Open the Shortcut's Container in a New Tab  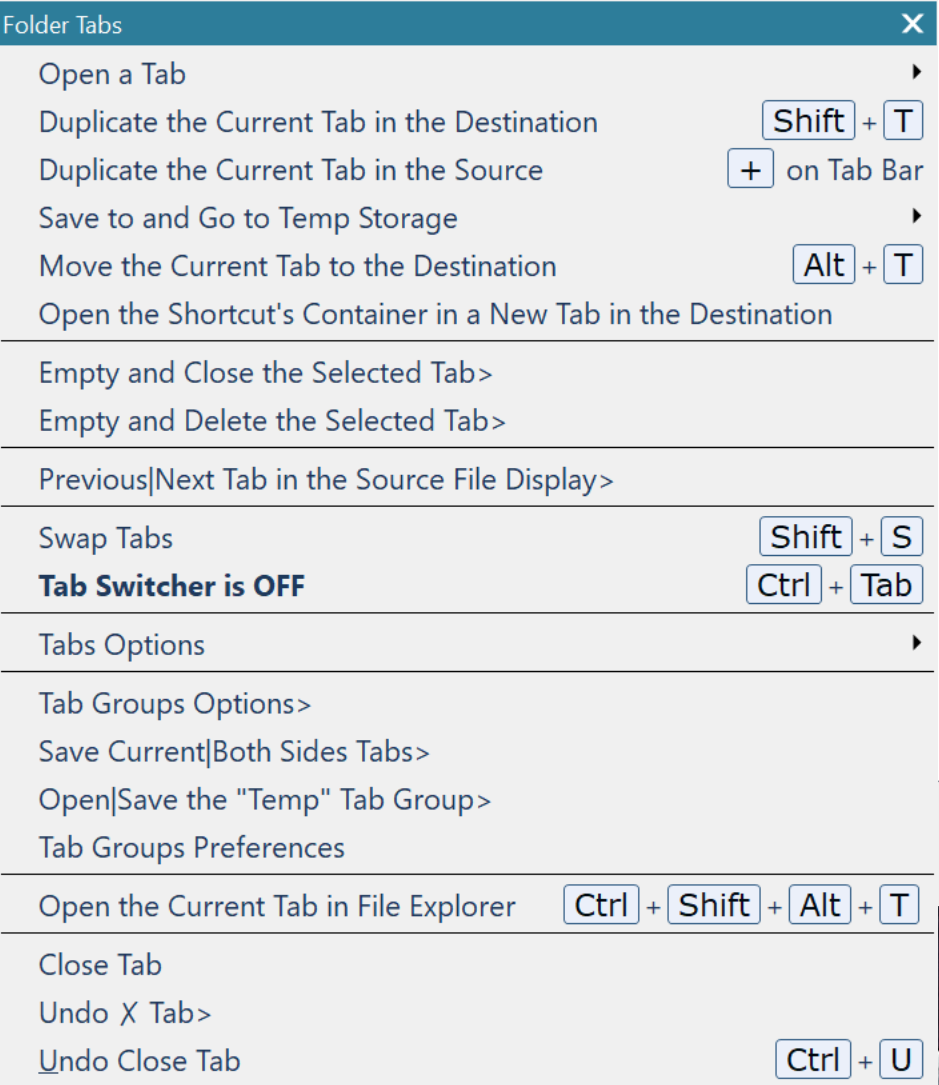(468, 314)
